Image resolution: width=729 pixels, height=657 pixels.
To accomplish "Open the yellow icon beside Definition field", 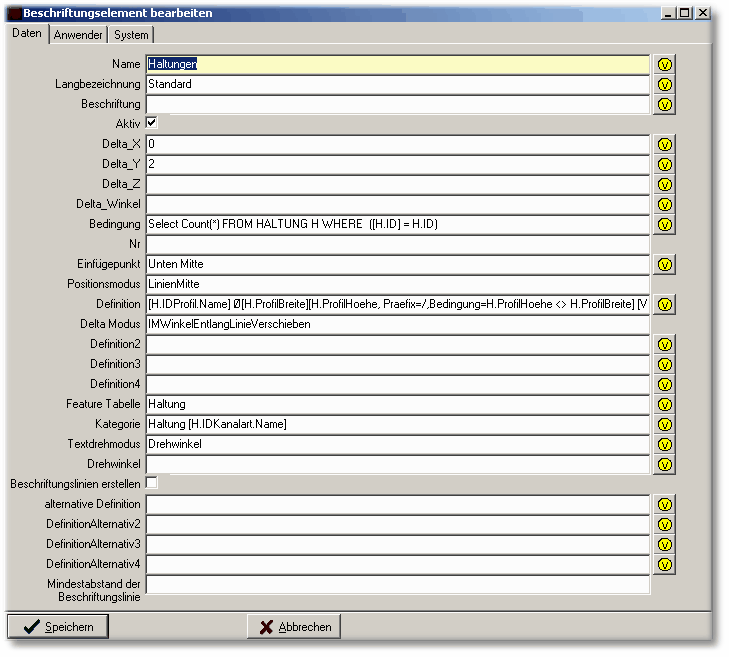I will point(664,304).
